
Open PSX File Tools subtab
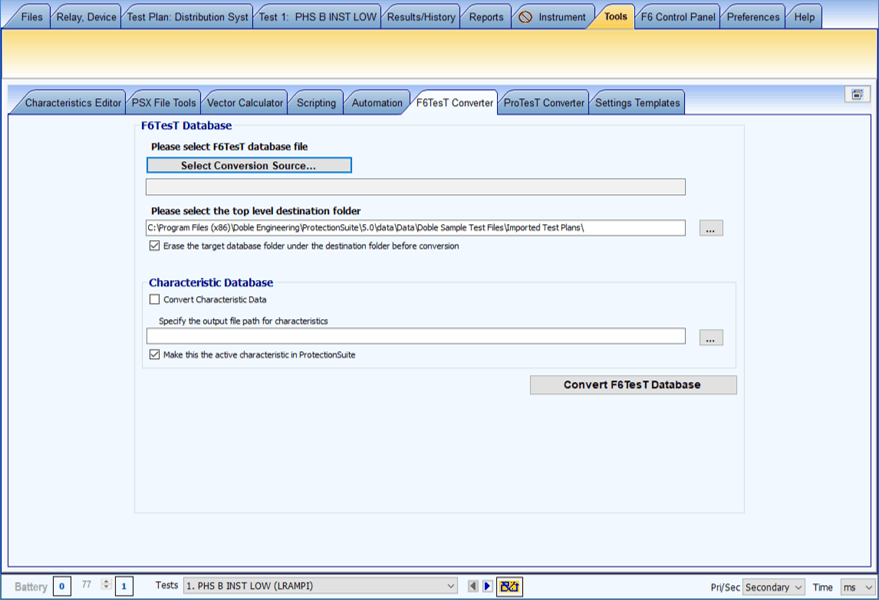coord(164,103)
